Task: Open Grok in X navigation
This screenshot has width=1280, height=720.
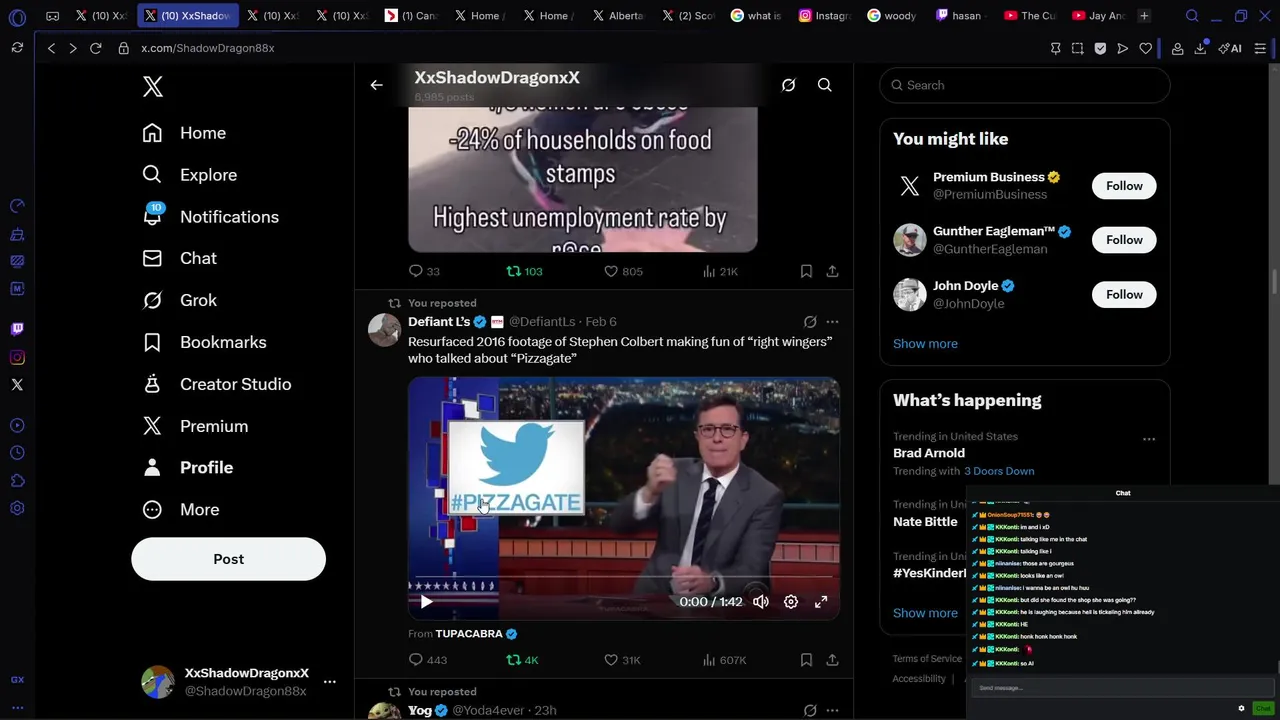Action: 179,300
